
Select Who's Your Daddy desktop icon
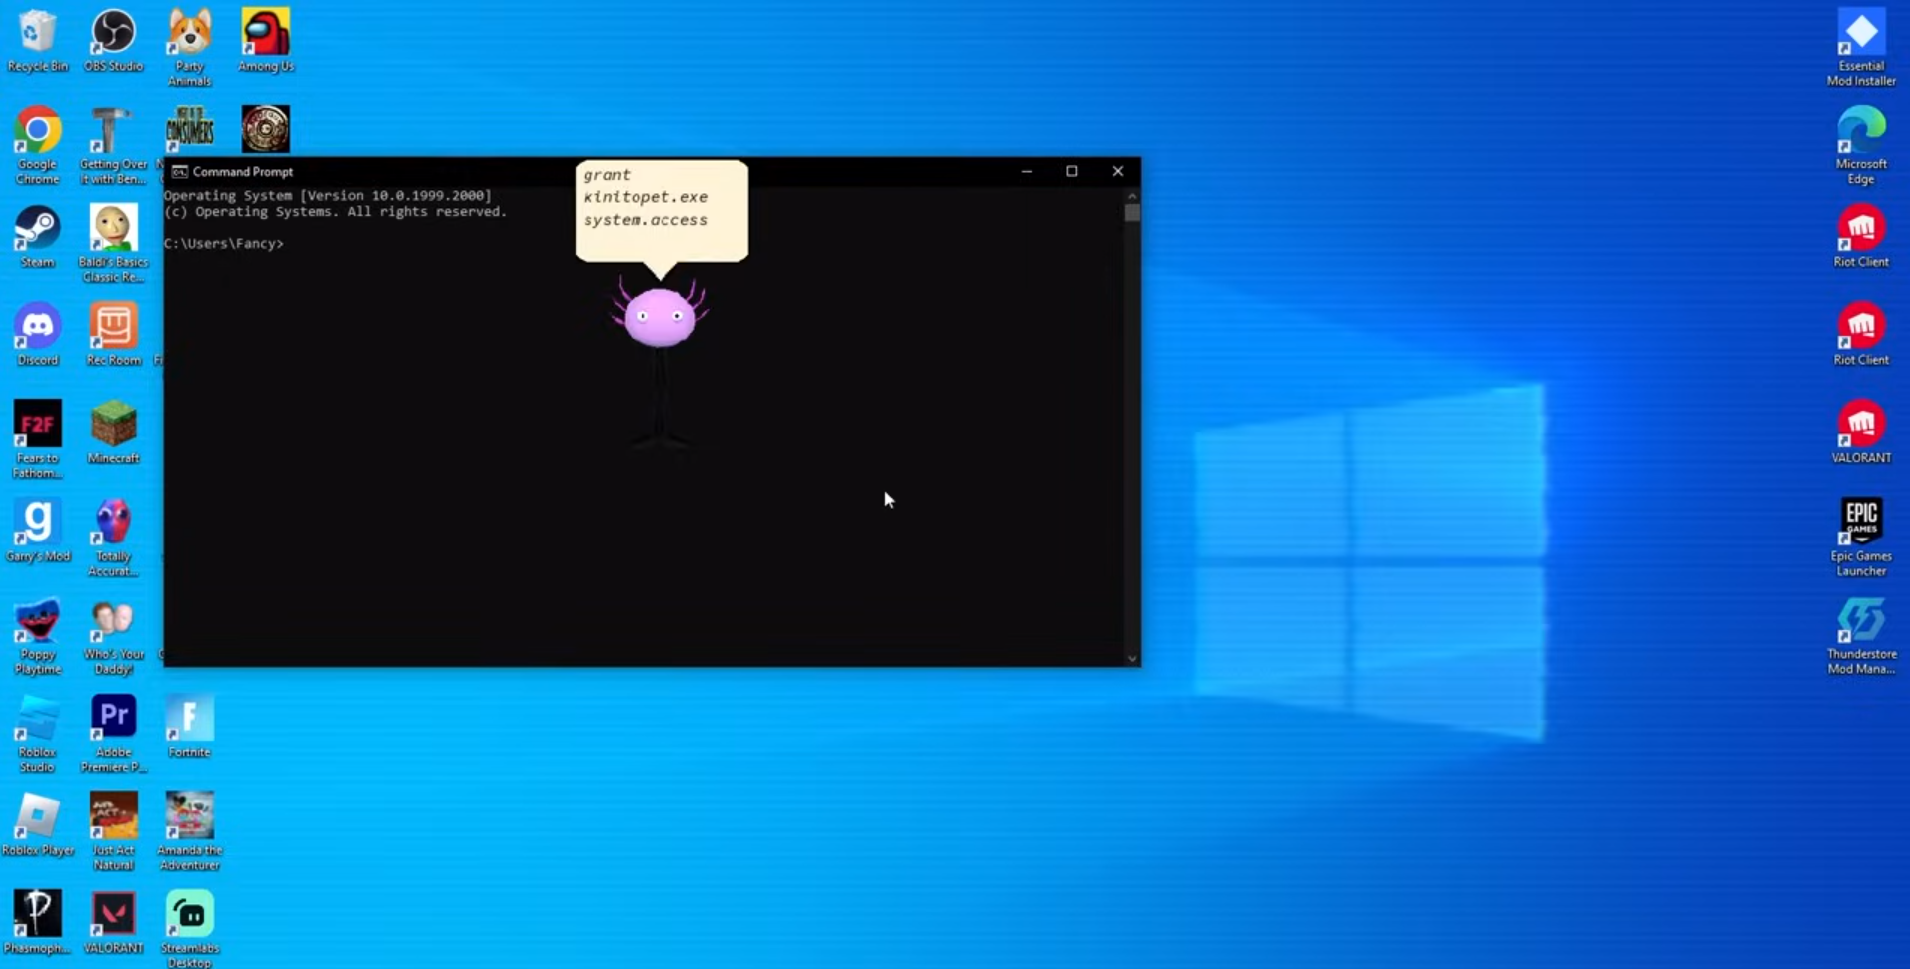pos(113,635)
